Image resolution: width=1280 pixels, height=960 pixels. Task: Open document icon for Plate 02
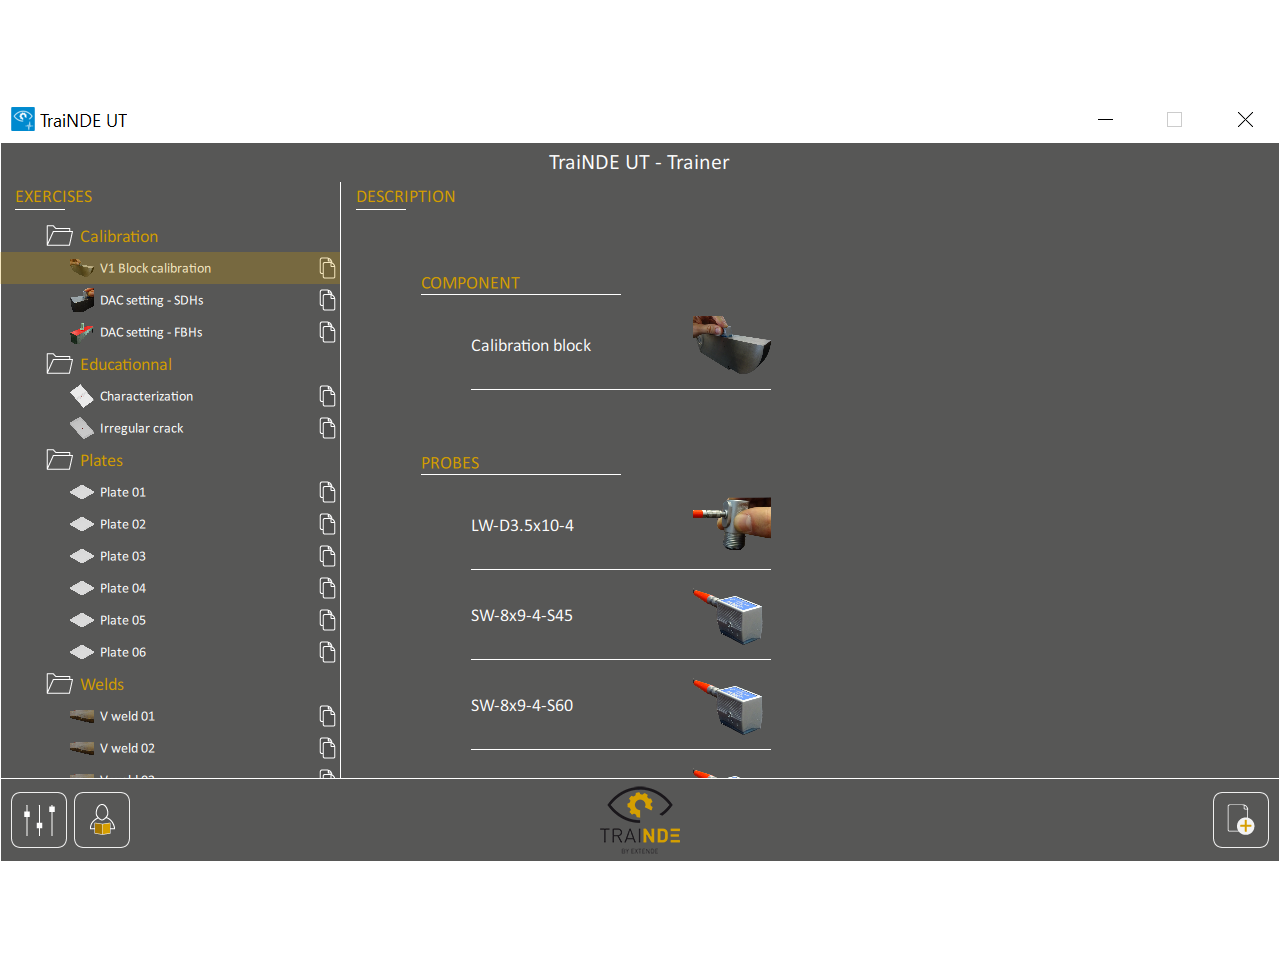tap(327, 524)
